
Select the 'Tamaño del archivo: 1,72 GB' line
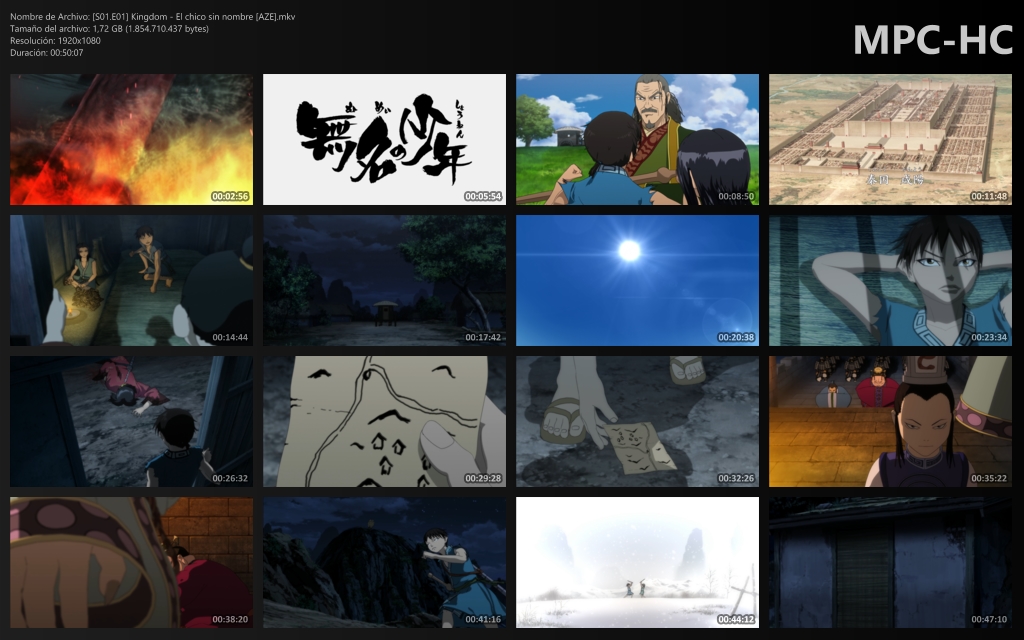[x=110, y=29]
